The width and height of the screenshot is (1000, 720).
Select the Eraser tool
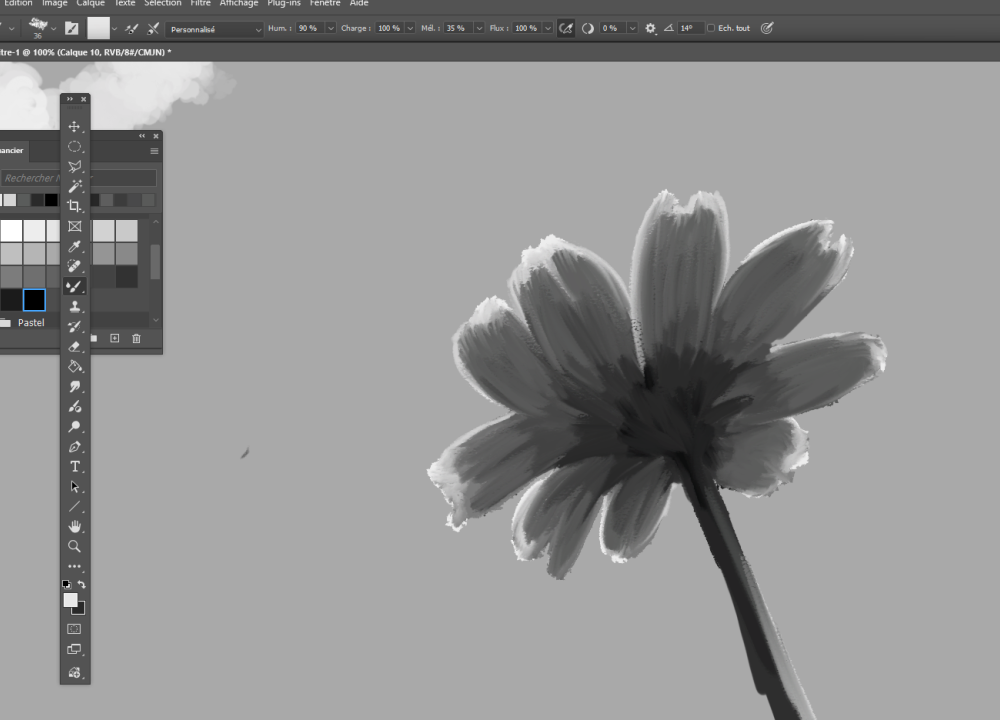tap(75, 346)
